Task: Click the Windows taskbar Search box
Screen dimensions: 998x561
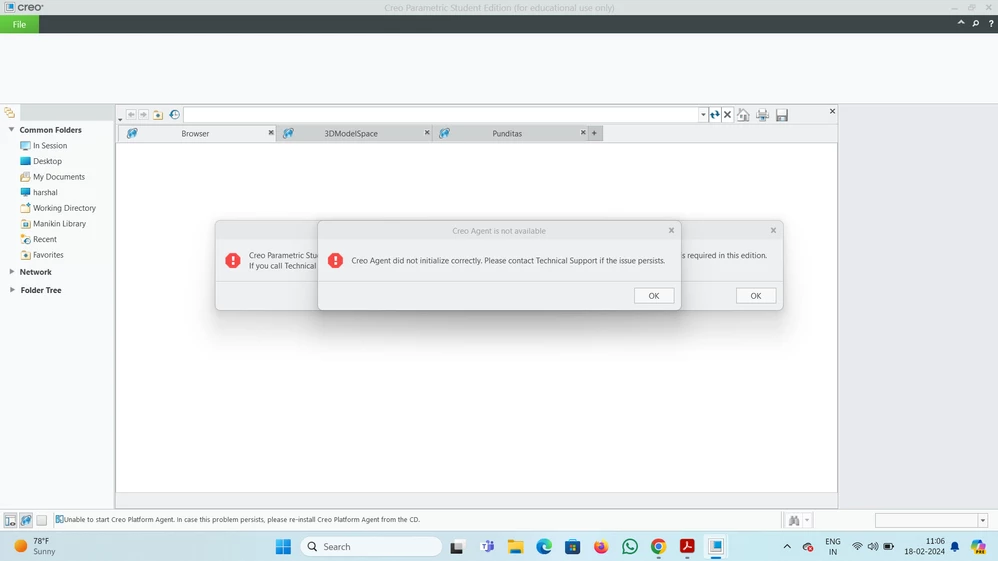Action: (371, 546)
